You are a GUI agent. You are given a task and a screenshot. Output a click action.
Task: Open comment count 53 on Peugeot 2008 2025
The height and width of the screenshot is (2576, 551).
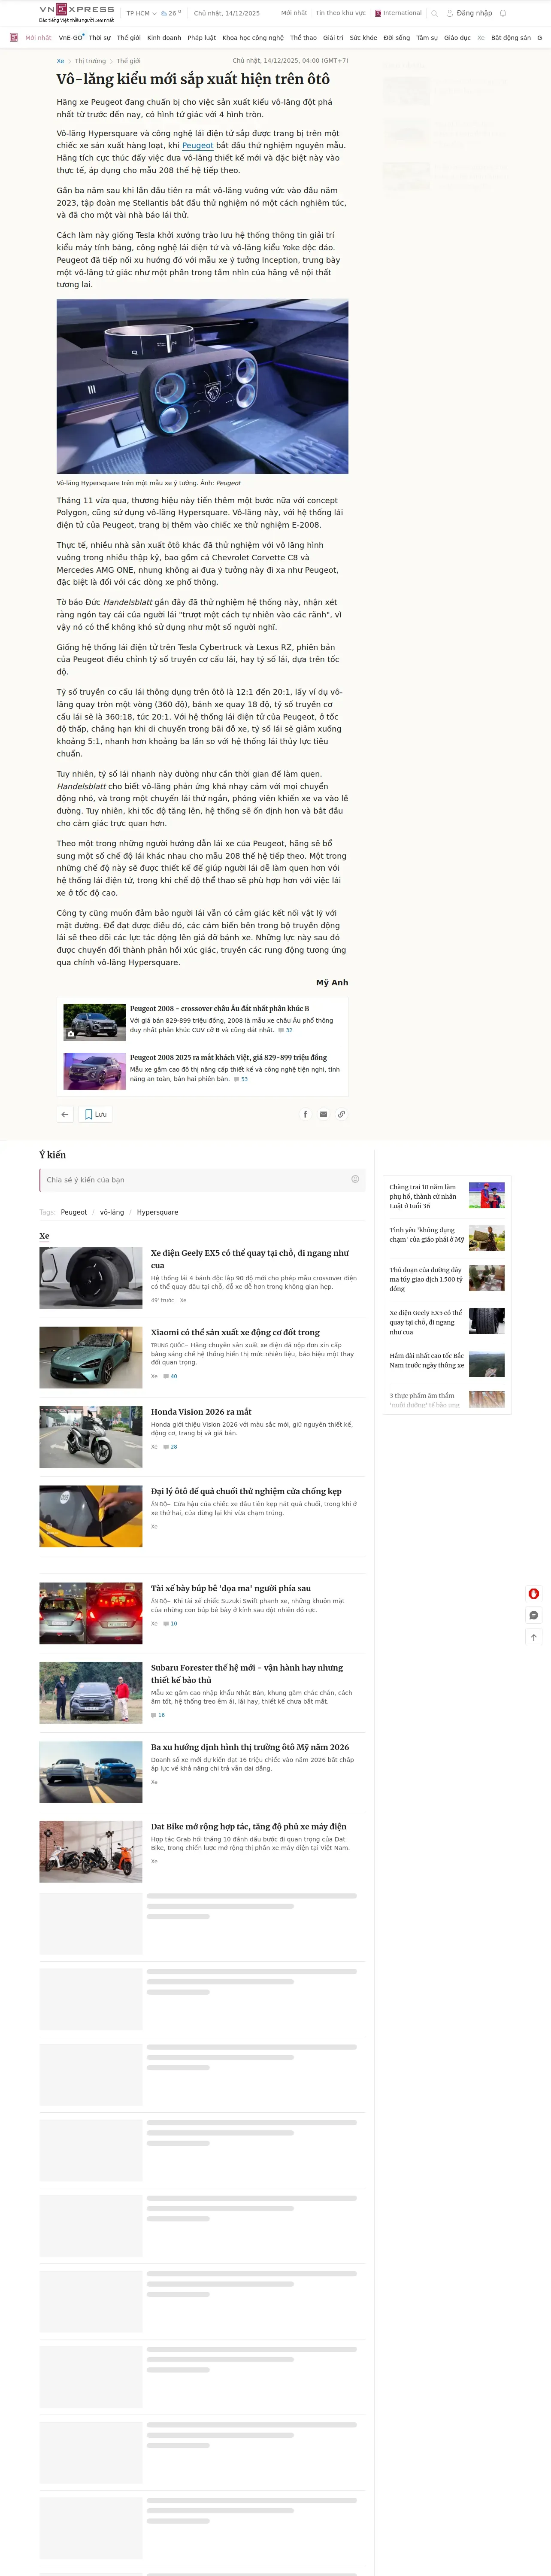point(241,1079)
